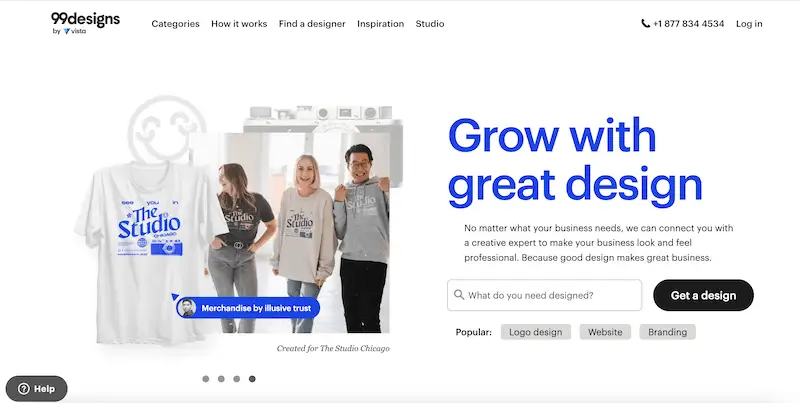Click the Log in link
The width and height of the screenshot is (800, 403).
[749, 24]
